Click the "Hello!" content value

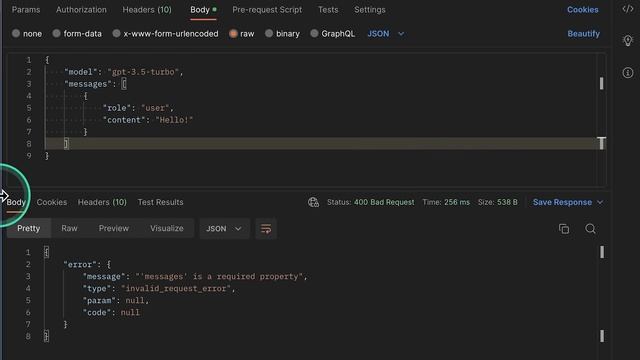[174, 120]
